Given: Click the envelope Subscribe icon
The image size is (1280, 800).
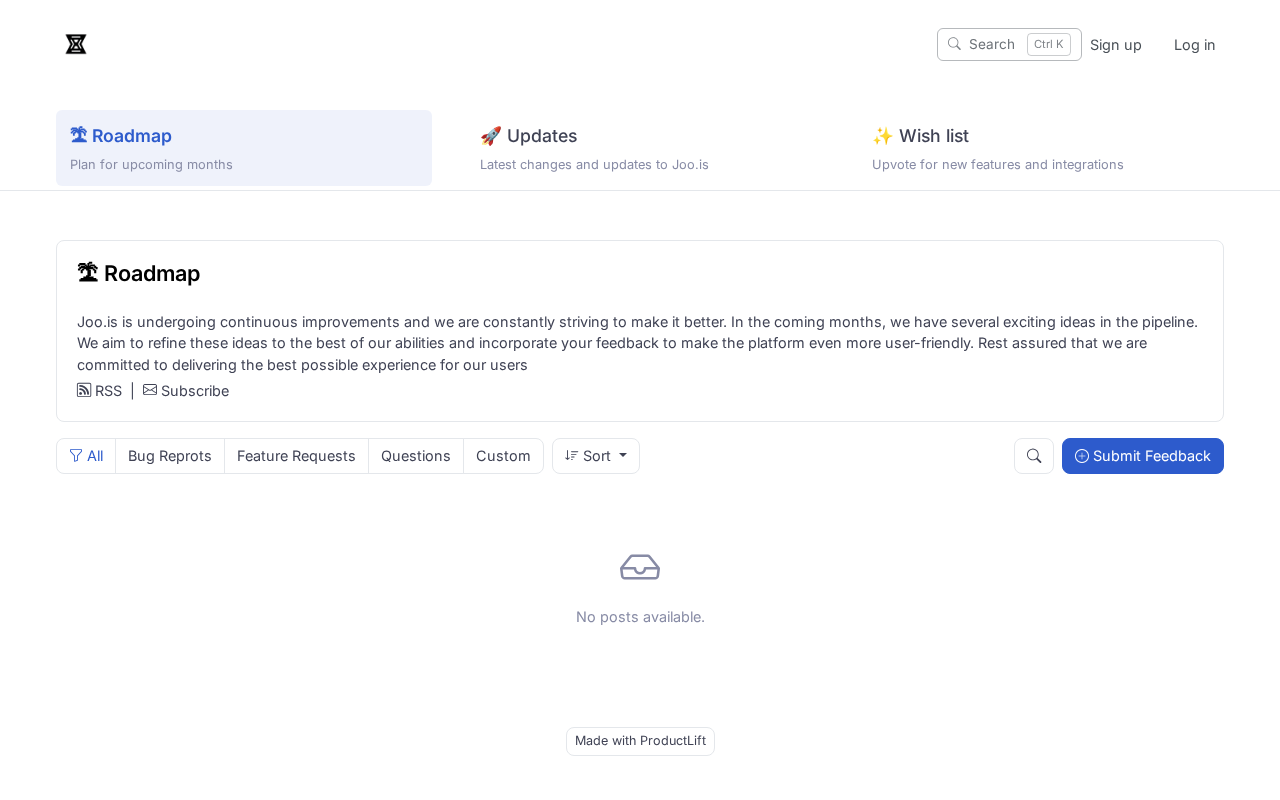Looking at the screenshot, I should (x=150, y=390).
